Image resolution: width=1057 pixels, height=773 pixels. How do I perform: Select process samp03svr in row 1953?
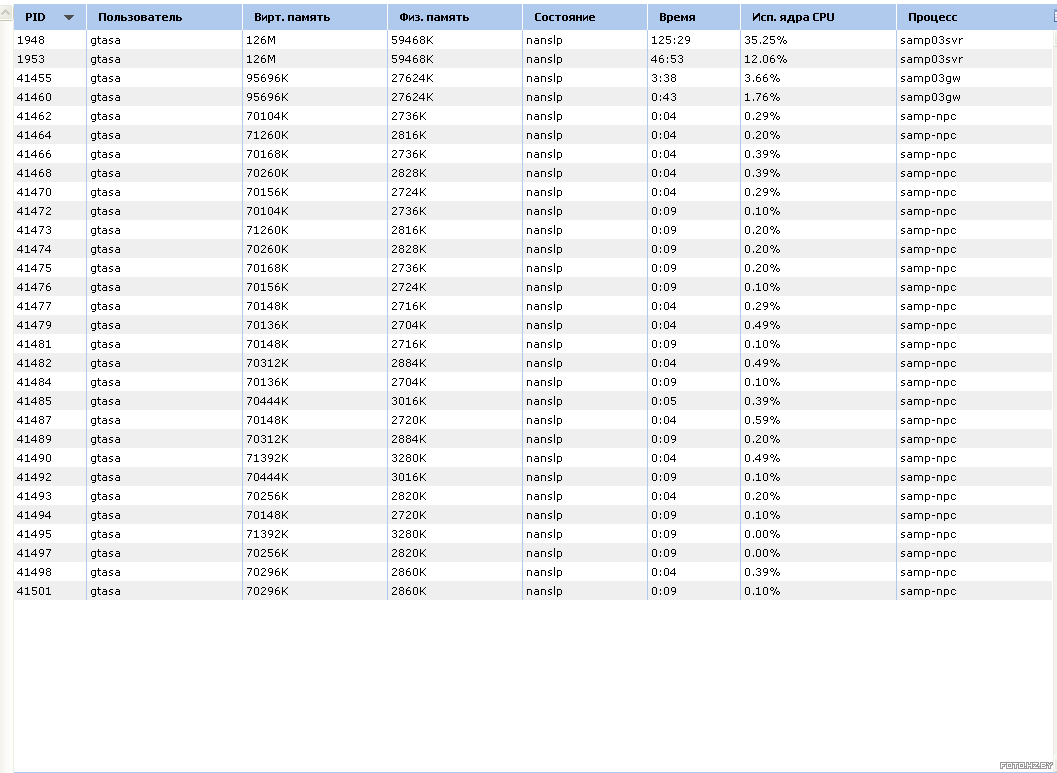coord(932,59)
